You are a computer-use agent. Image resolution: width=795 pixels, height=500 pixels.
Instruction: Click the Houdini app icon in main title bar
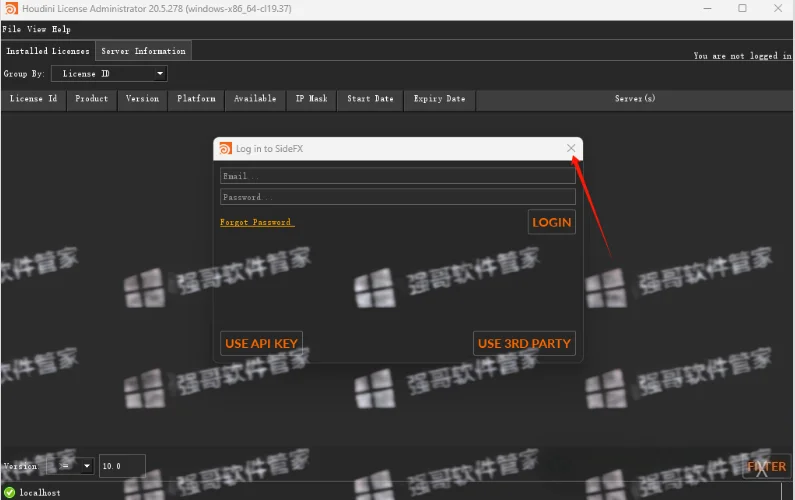coord(11,8)
